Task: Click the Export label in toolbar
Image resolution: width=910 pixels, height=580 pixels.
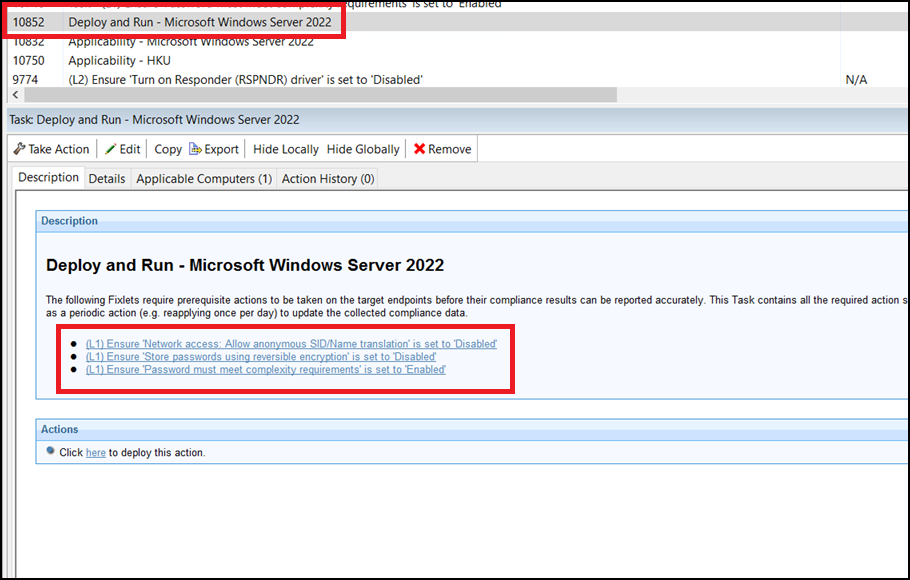Action: pyautogui.click(x=221, y=149)
